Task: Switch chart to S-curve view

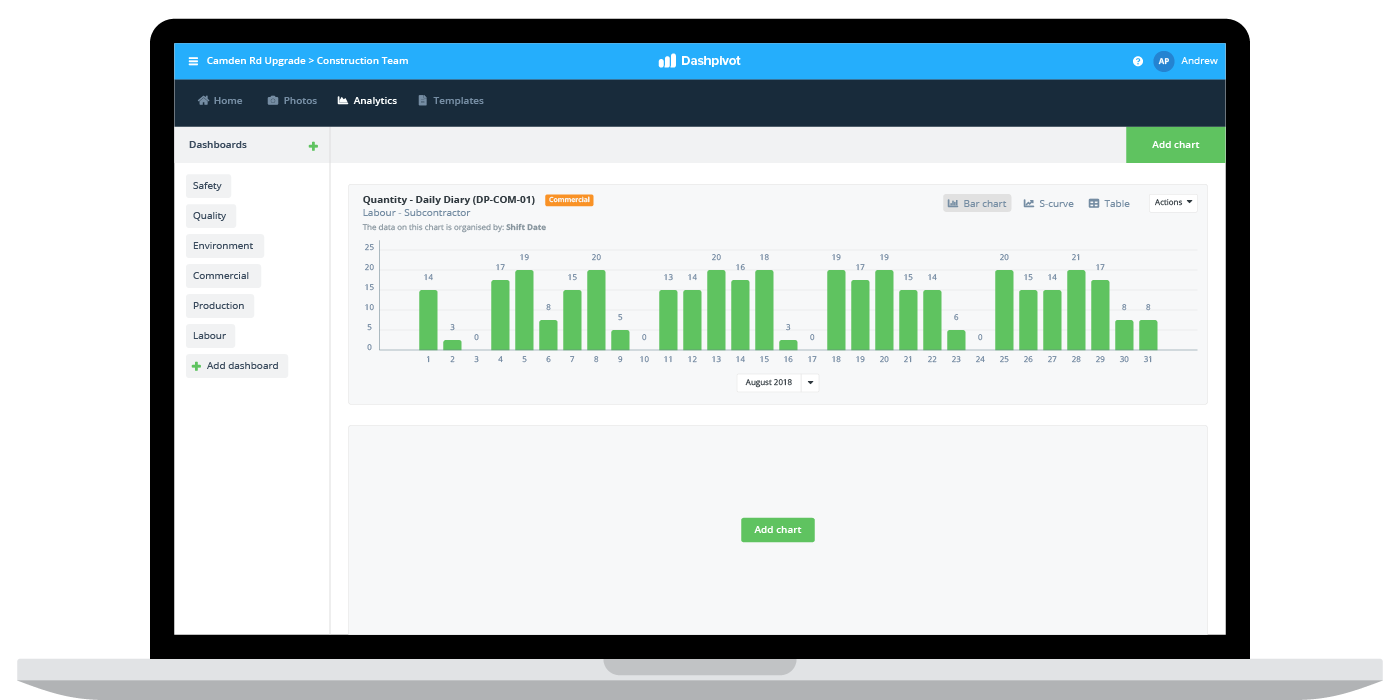Action: [x=1048, y=203]
